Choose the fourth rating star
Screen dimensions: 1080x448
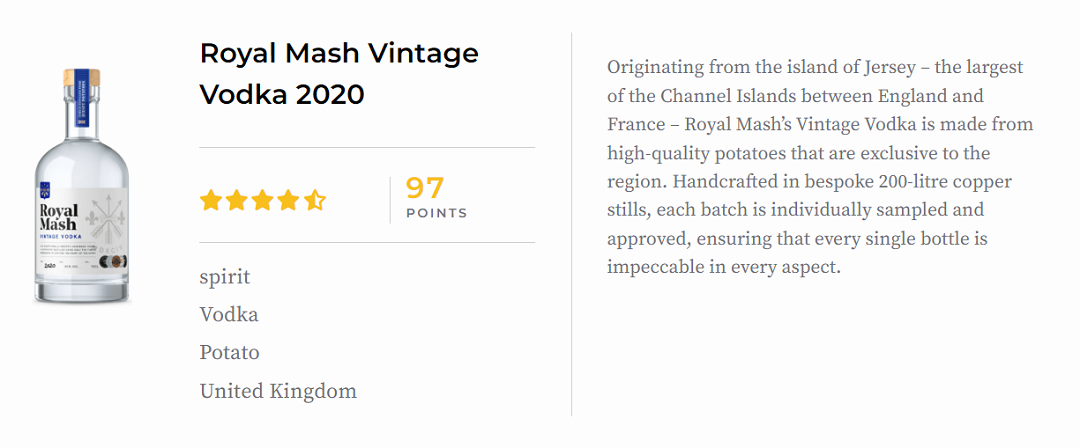288,200
